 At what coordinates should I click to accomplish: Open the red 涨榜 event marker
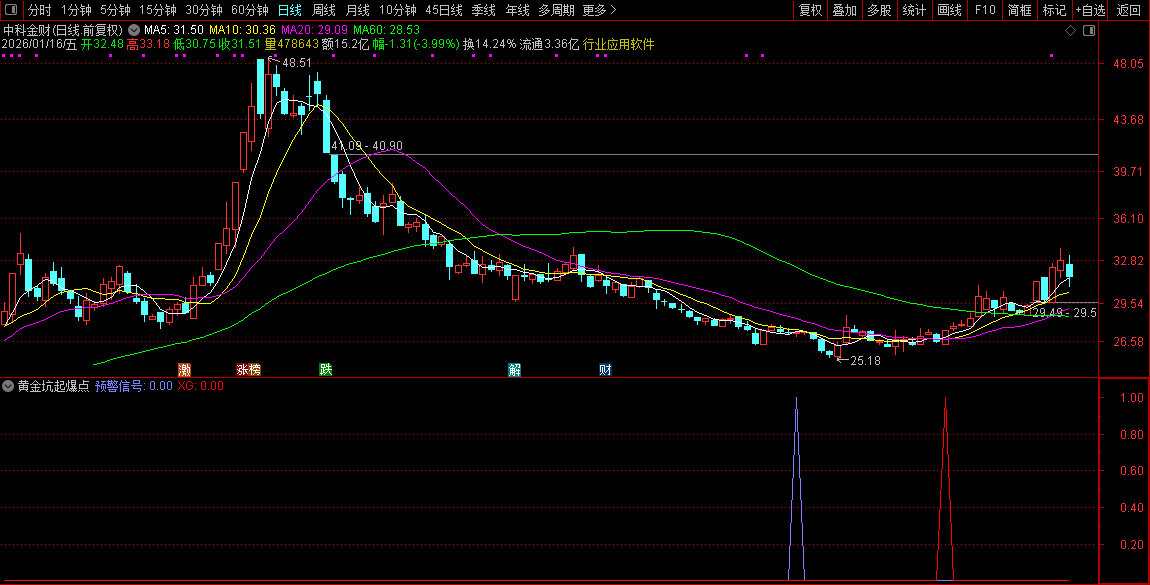click(248, 370)
